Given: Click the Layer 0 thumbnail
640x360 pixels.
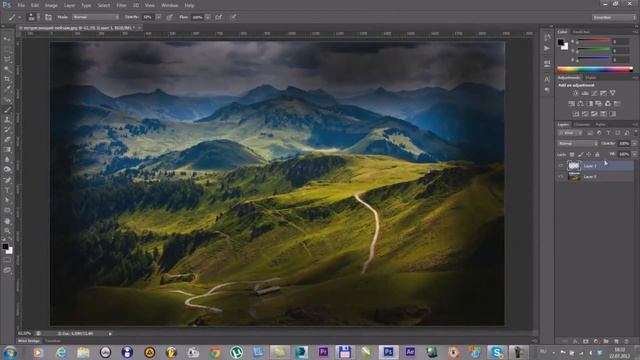Looking at the screenshot, I should tap(574, 176).
